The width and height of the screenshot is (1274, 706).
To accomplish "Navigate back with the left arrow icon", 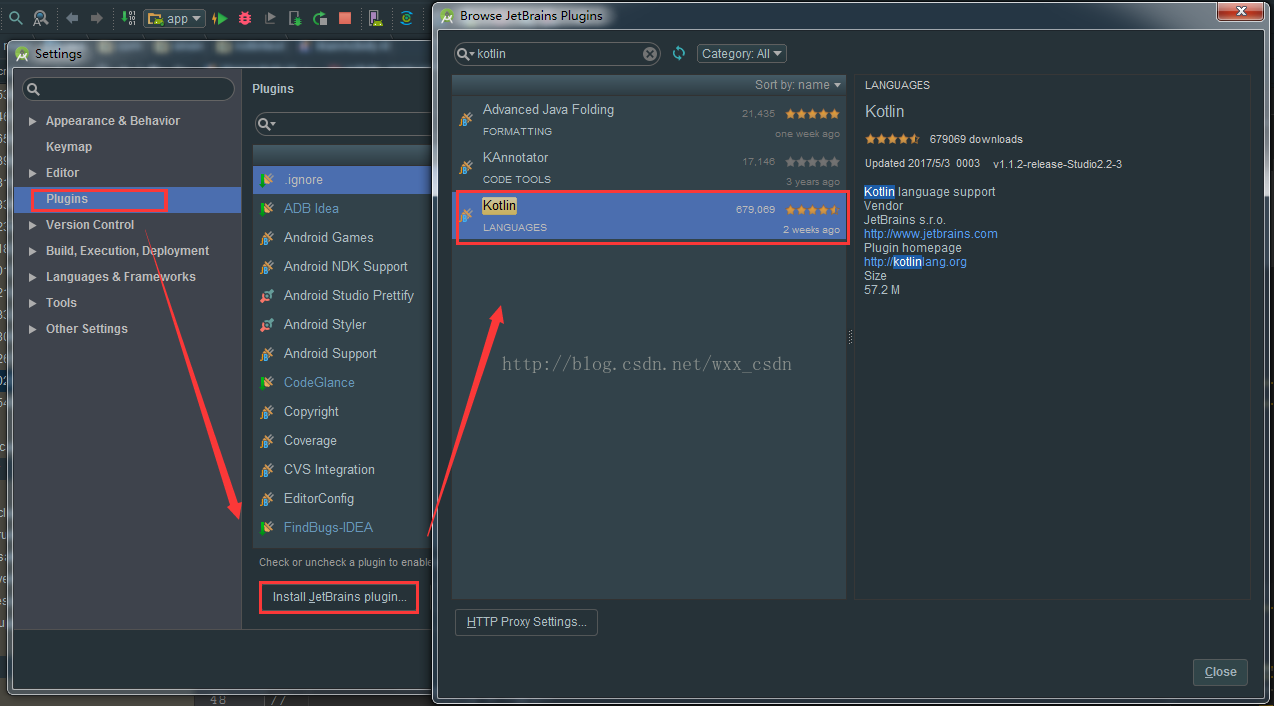I will click(72, 18).
